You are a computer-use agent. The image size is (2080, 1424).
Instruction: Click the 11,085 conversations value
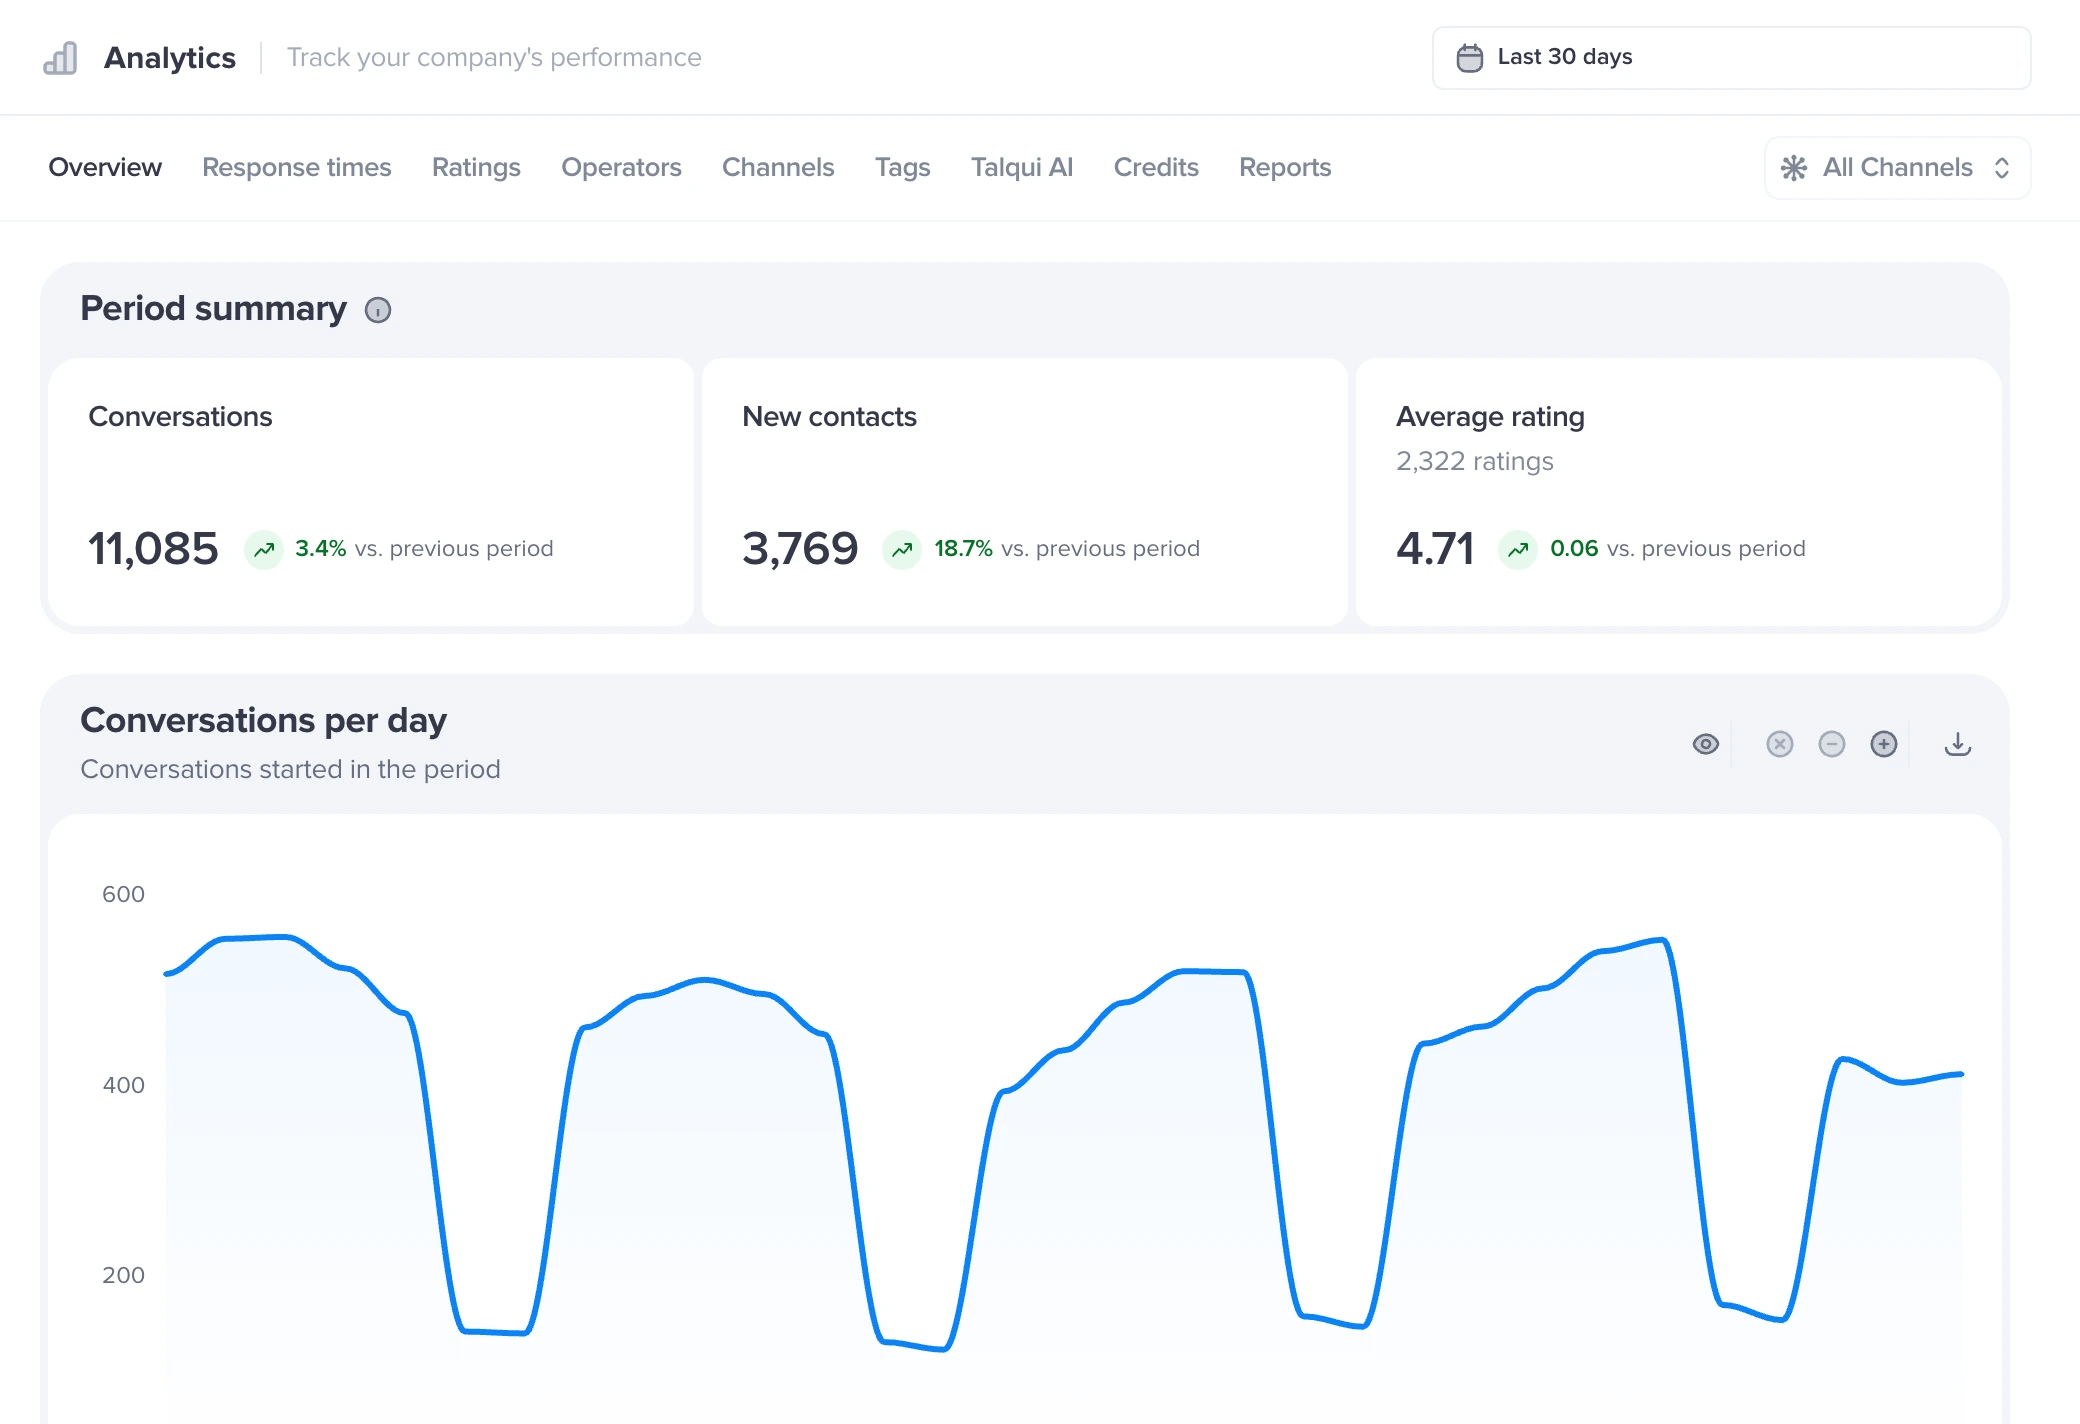(153, 549)
